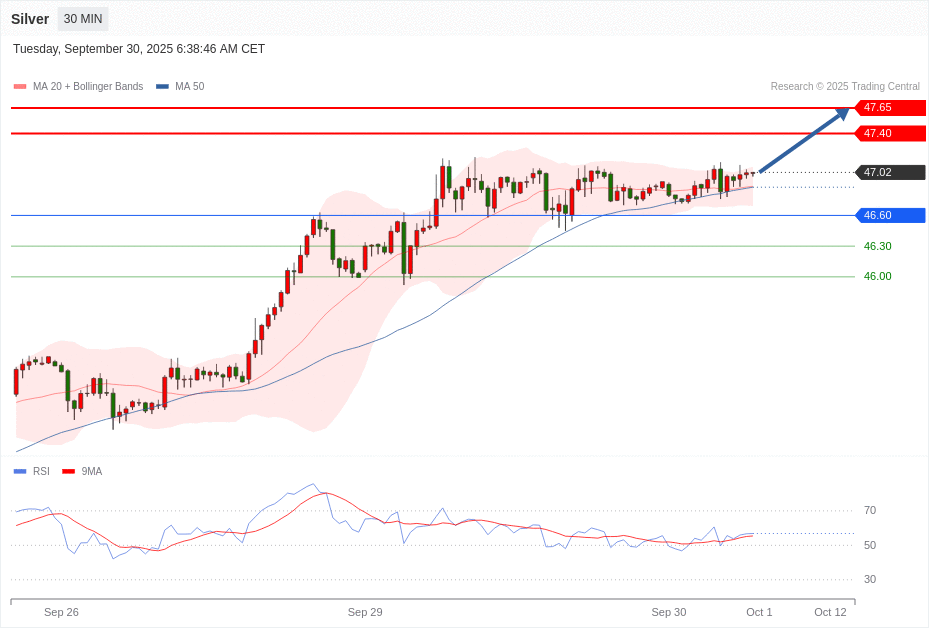The width and height of the screenshot is (929, 629).
Task: Toggle MA 50 legend entry
Action: (x=180, y=86)
